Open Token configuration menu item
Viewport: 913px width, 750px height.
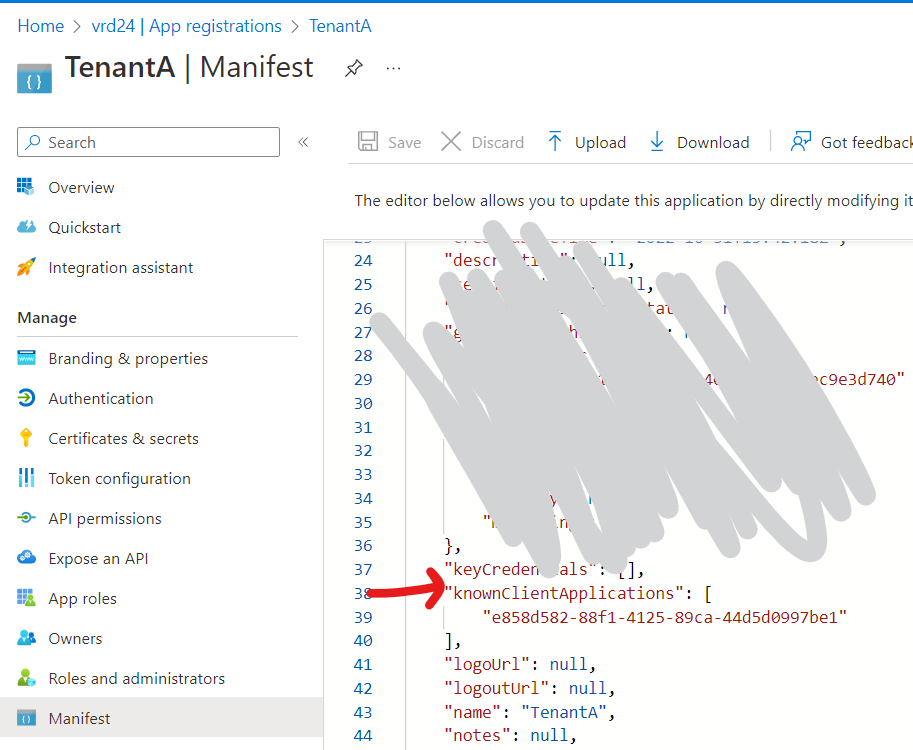pyautogui.click(x=119, y=479)
